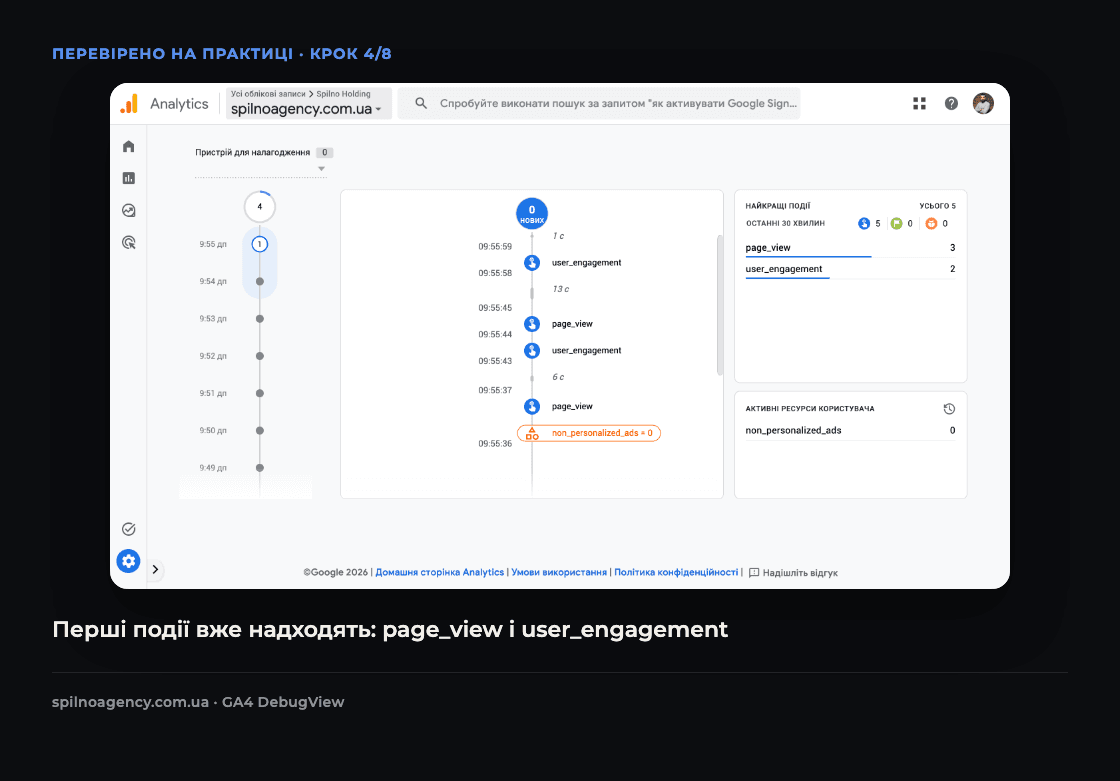This screenshot has width=1120, height=781.
Task: Select user_engagement in top events list
Action: pyautogui.click(x=850, y=269)
